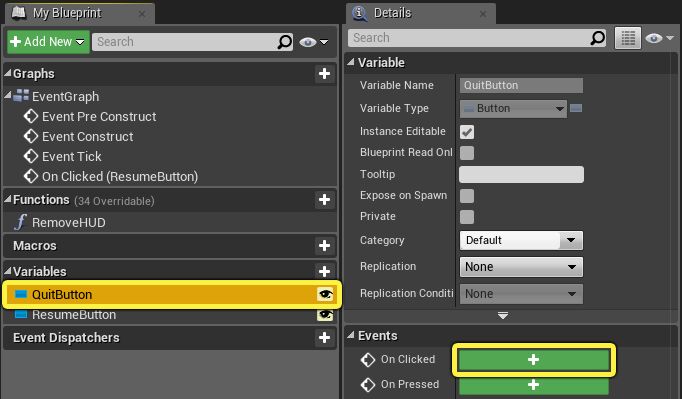Screen dimensions: 682x399
Task: Click the Variable Name field QuitButton
Action: (x=521, y=85)
